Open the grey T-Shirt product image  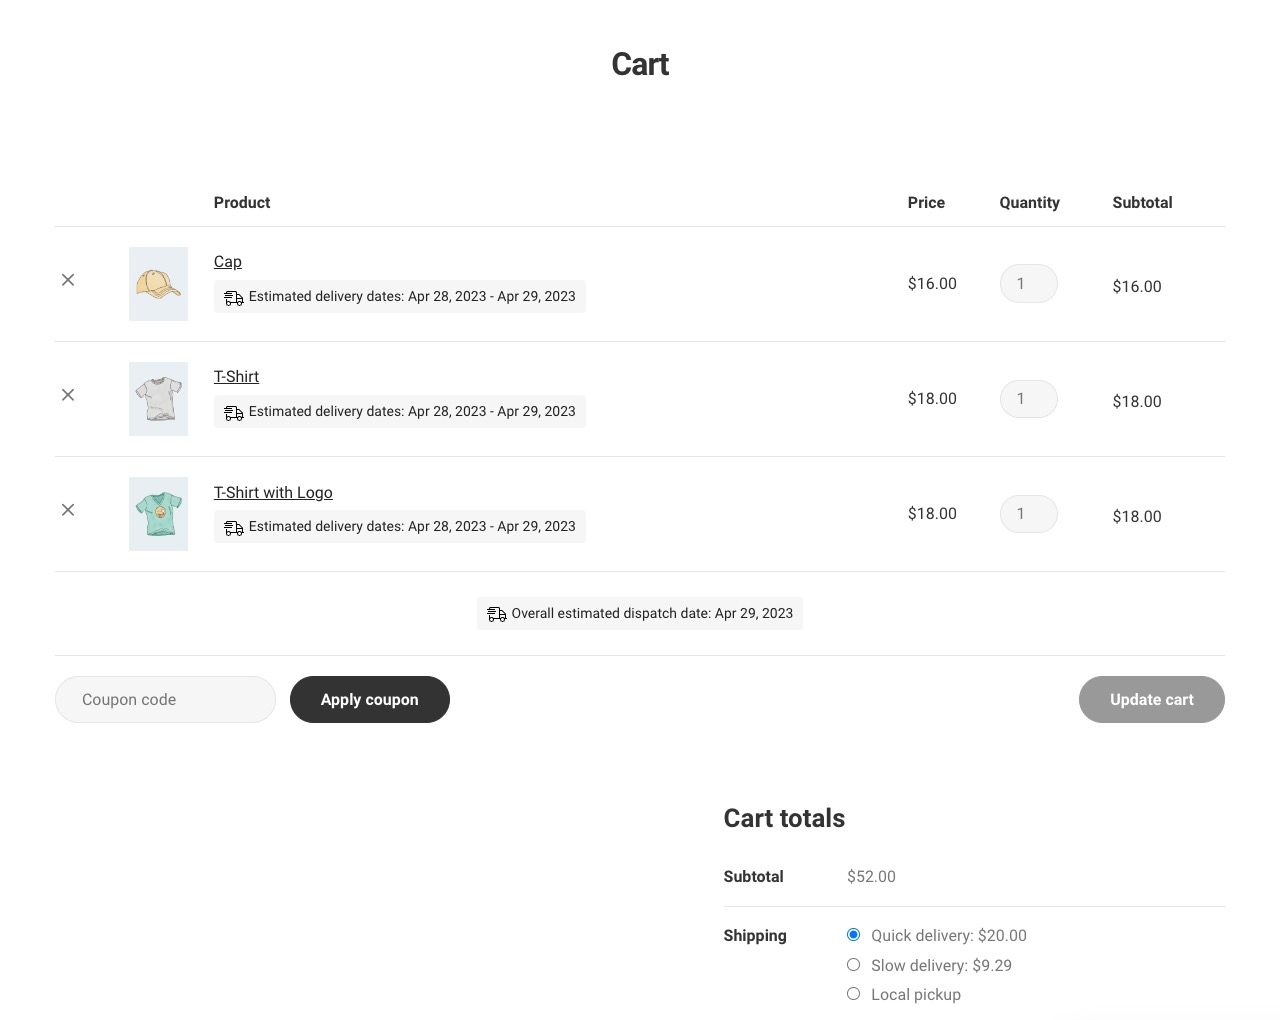click(158, 399)
